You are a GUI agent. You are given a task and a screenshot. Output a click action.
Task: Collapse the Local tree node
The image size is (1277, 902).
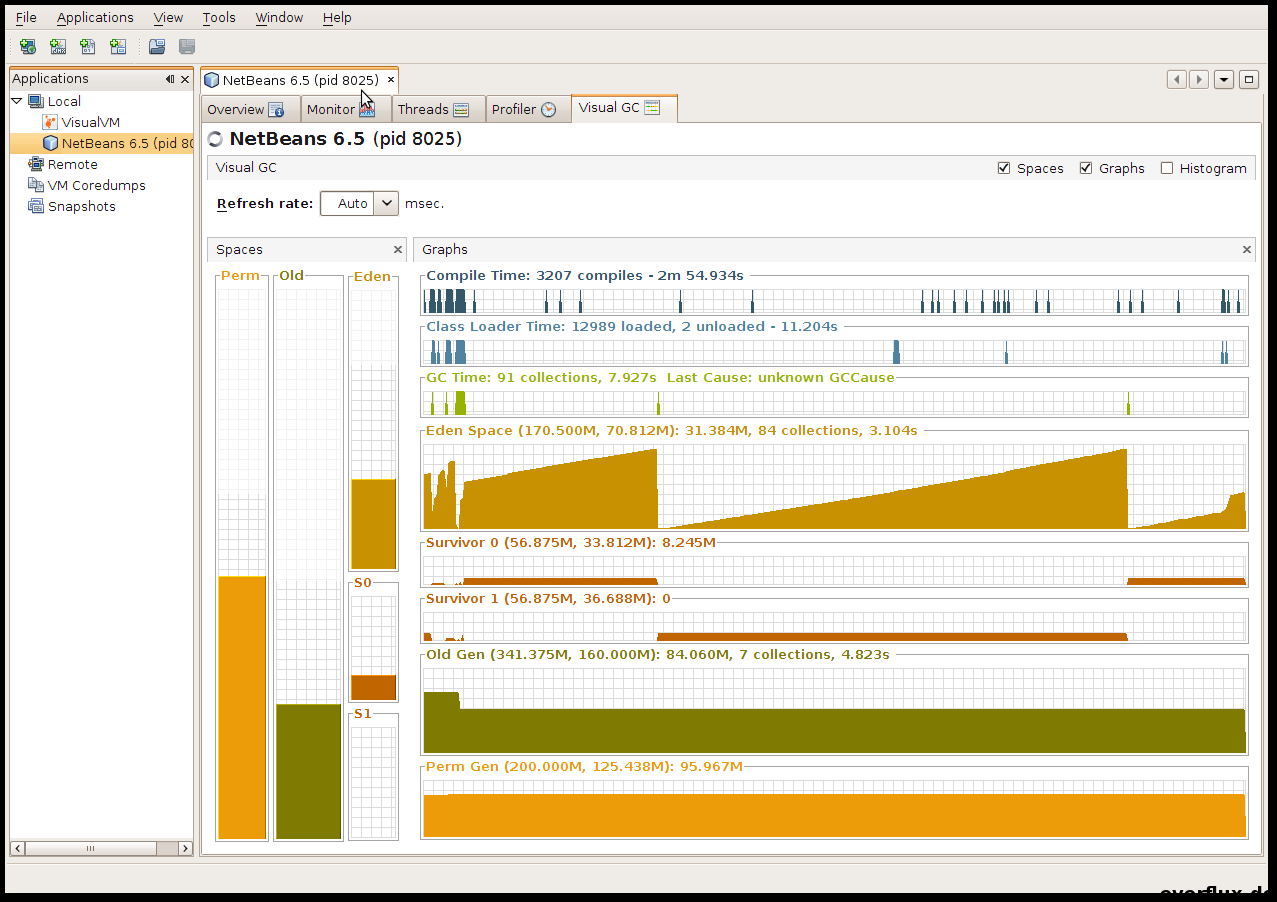coord(17,101)
